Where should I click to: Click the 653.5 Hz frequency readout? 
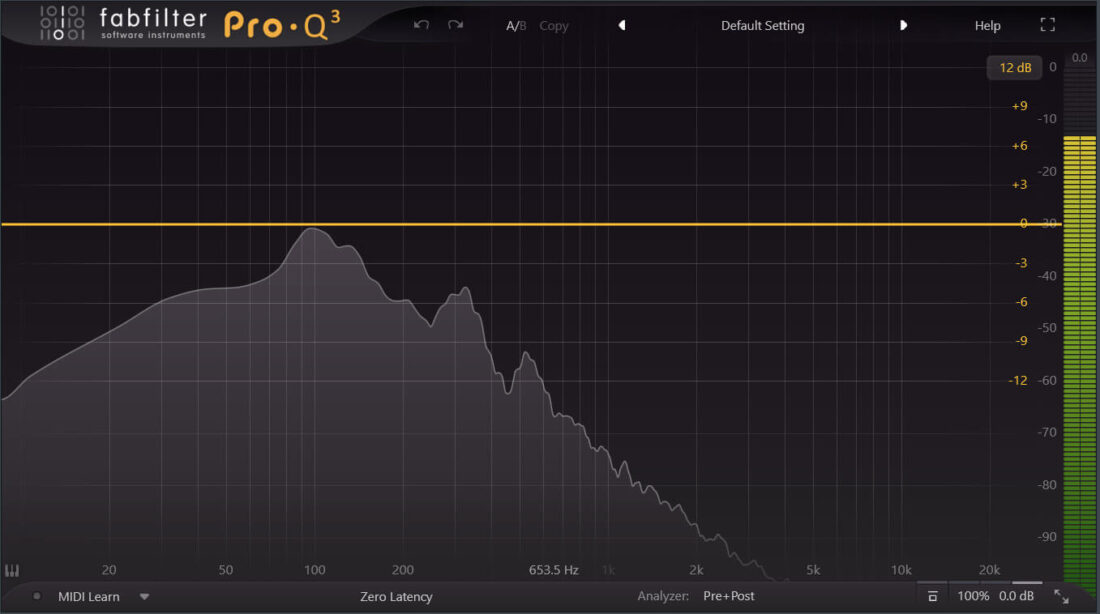pyautogui.click(x=554, y=570)
